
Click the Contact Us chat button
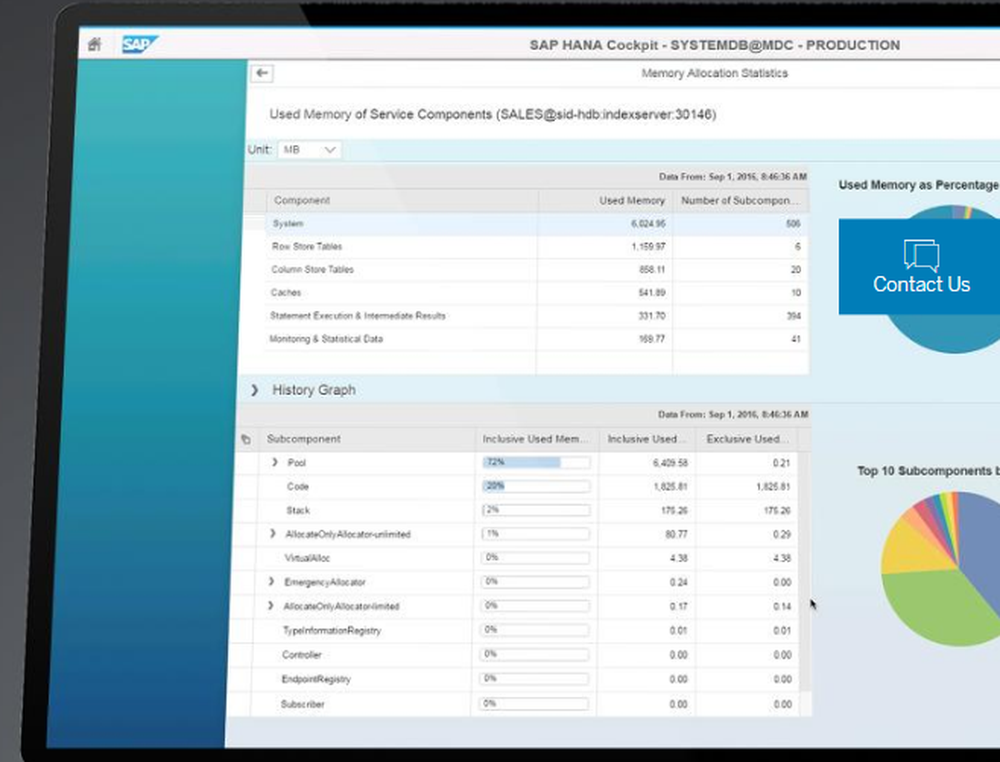[920, 267]
